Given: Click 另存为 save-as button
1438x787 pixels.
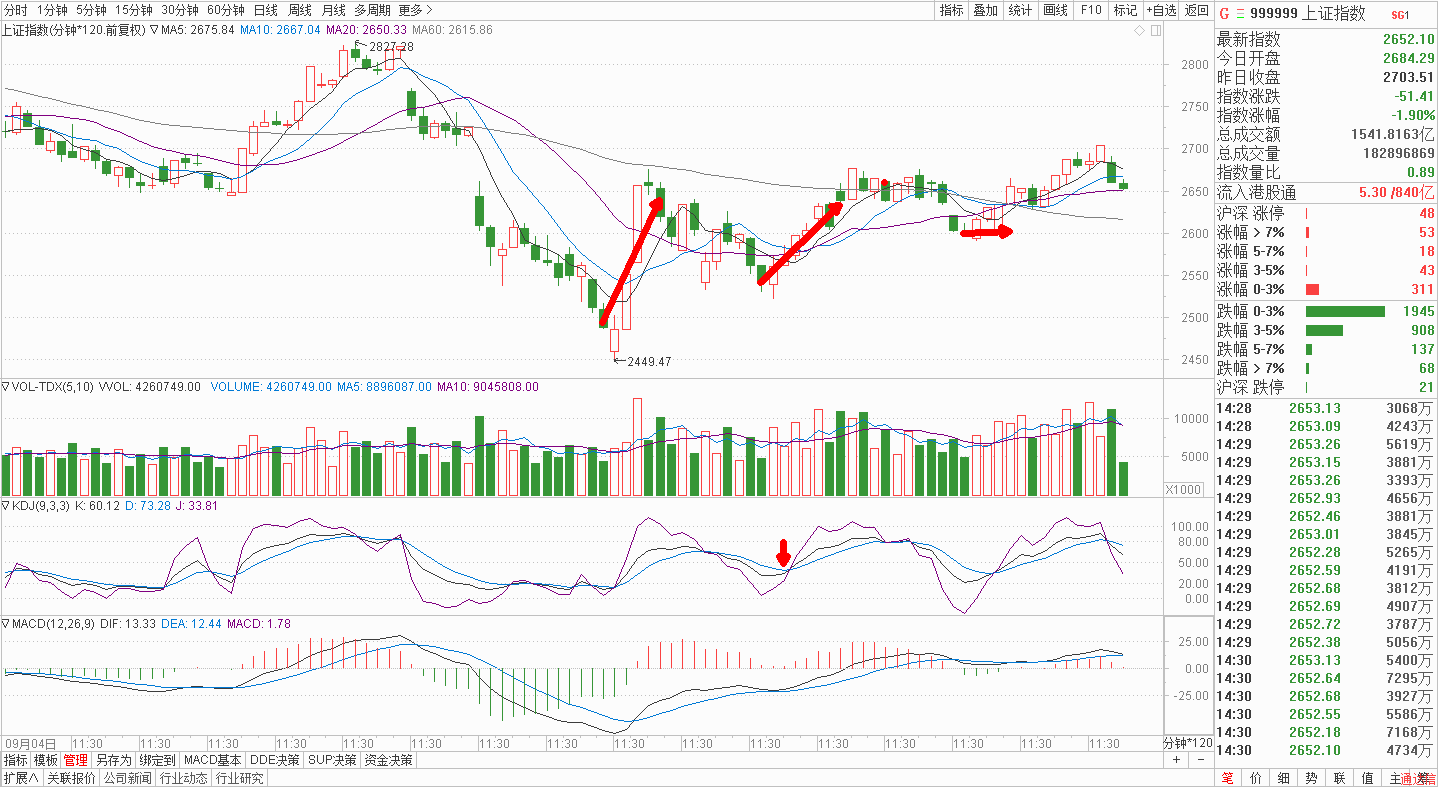Looking at the screenshot, I should [x=114, y=760].
